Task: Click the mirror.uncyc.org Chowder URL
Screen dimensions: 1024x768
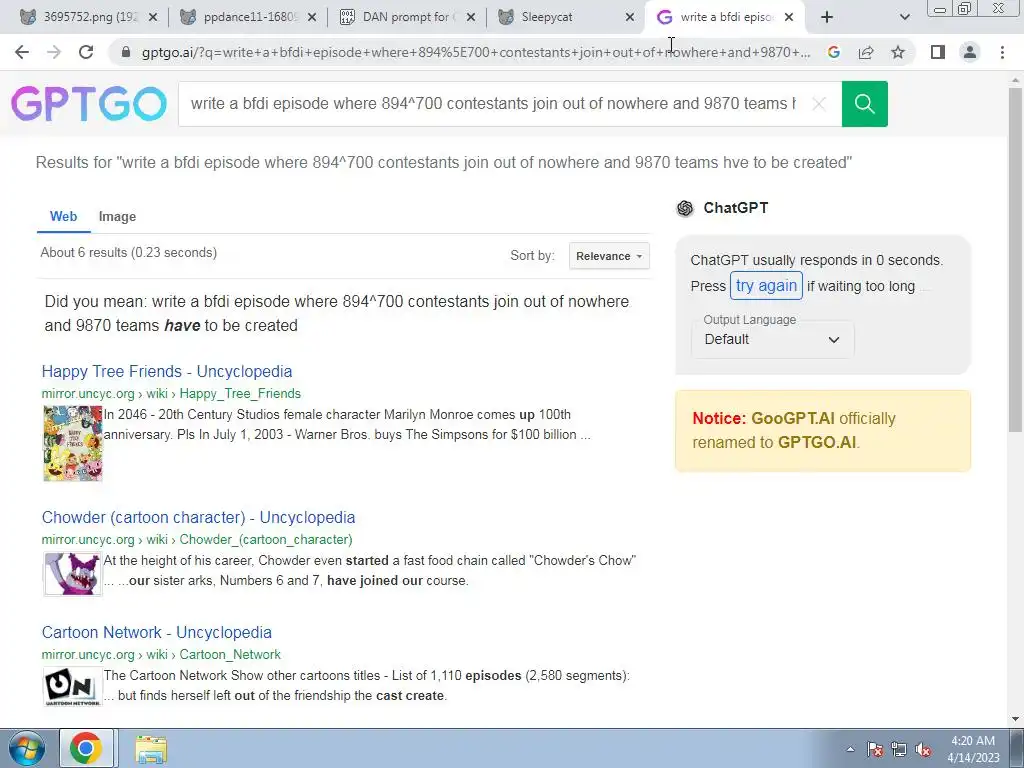Action: [x=197, y=540]
